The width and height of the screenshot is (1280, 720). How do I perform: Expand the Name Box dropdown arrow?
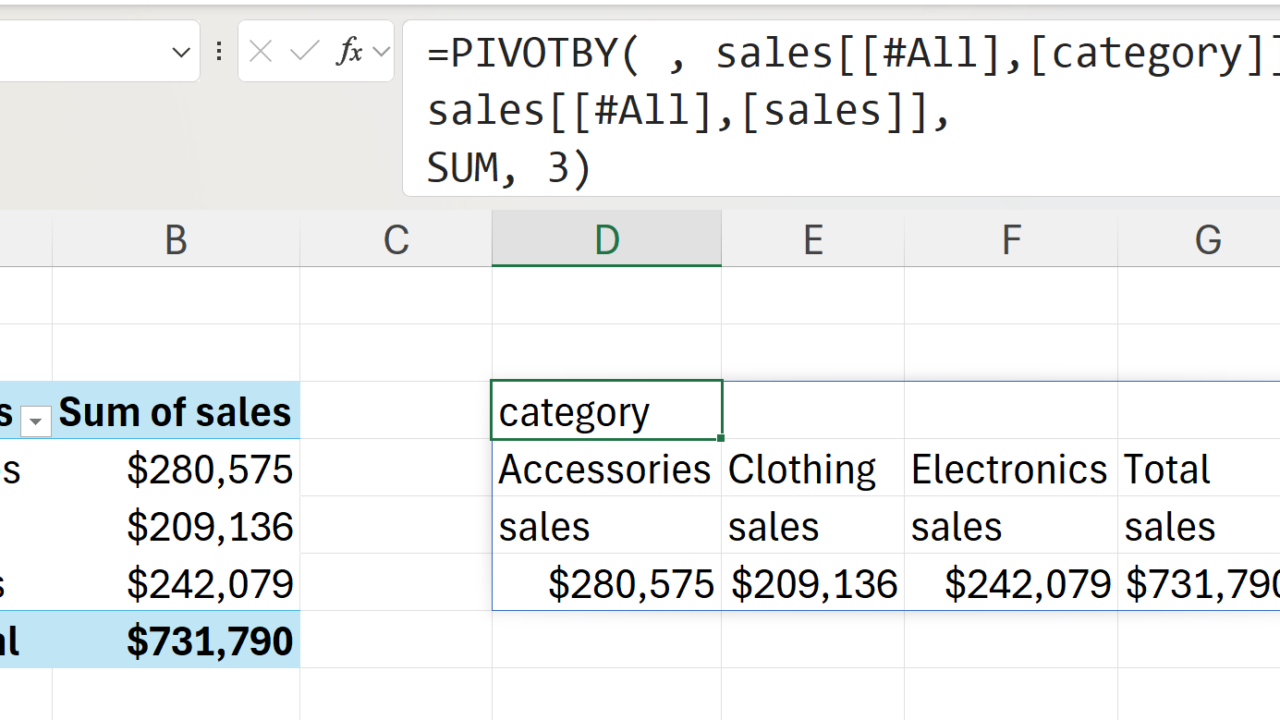coord(181,52)
